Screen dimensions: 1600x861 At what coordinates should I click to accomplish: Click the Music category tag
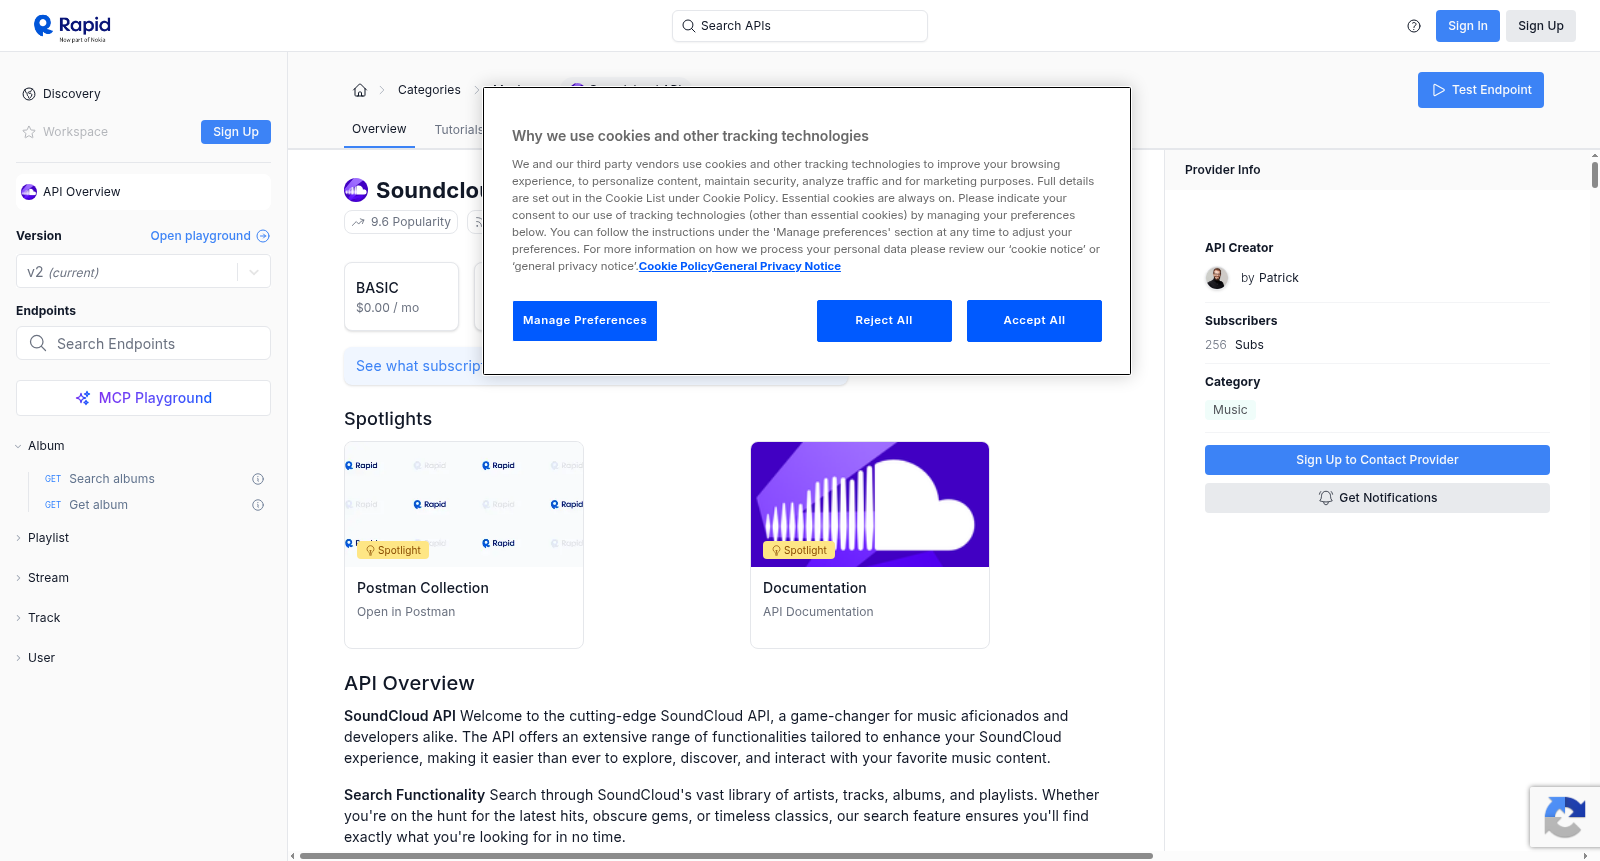pos(1230,410)
